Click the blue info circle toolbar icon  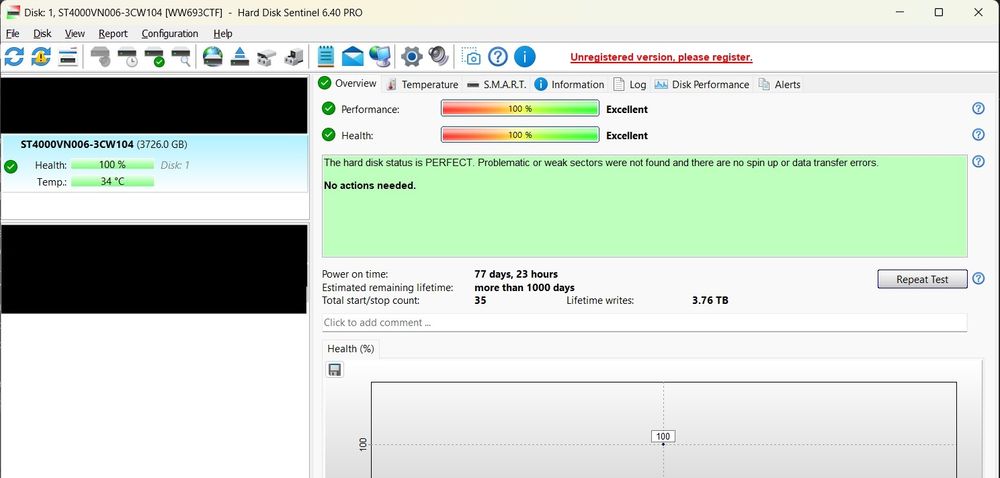click(x=524, y=57)
